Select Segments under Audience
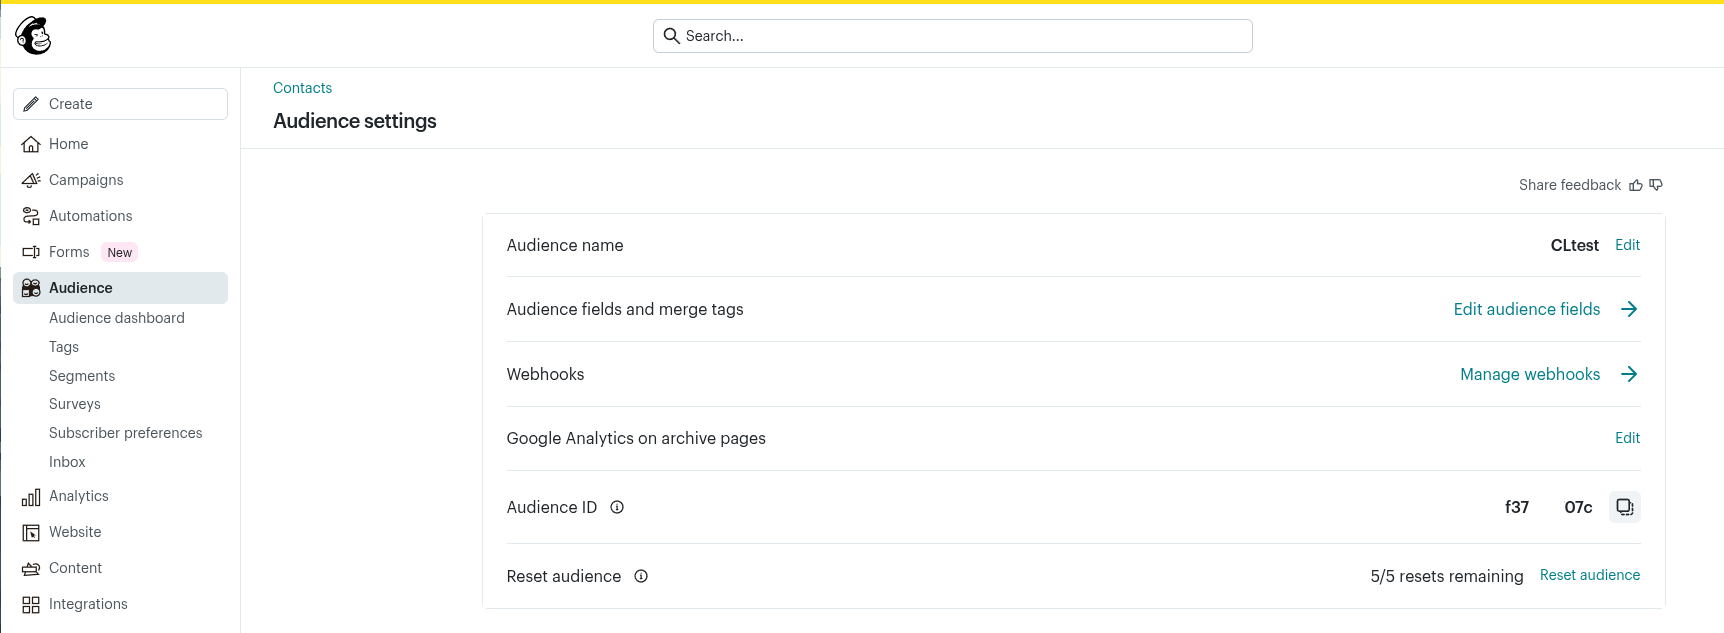Viewport: 1724px width, 633px height. pos(82,376)
